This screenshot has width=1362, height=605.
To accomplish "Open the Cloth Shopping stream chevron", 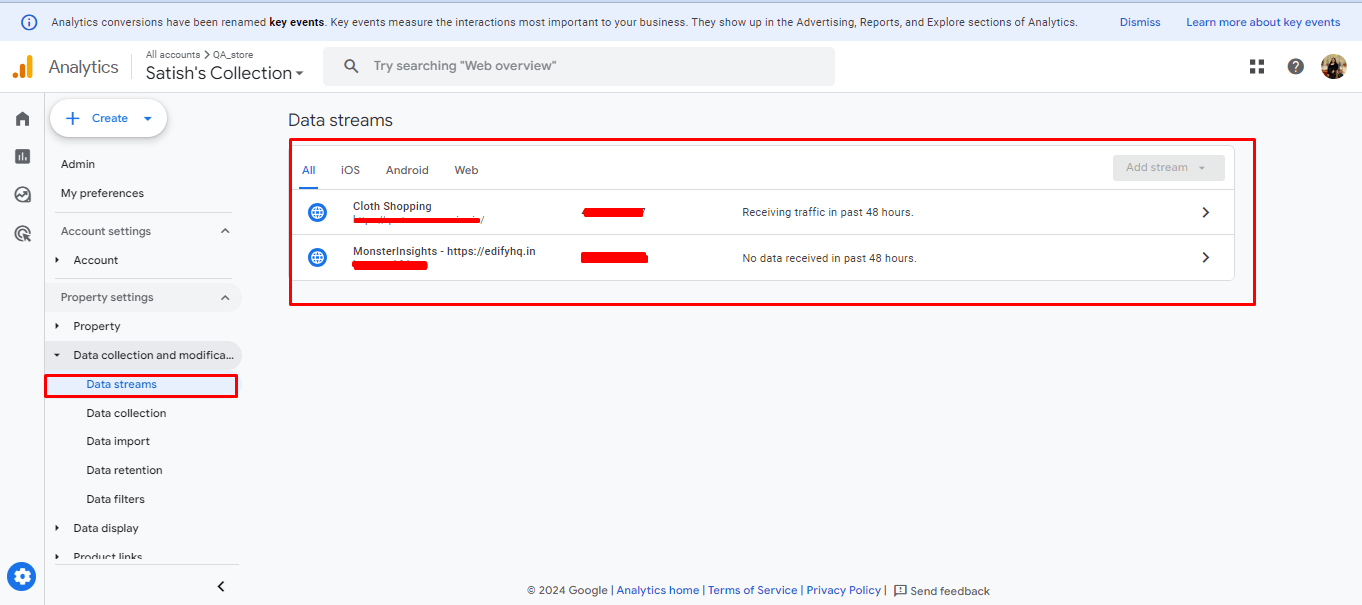I will pyautogui.click(x=1206, y=212).
